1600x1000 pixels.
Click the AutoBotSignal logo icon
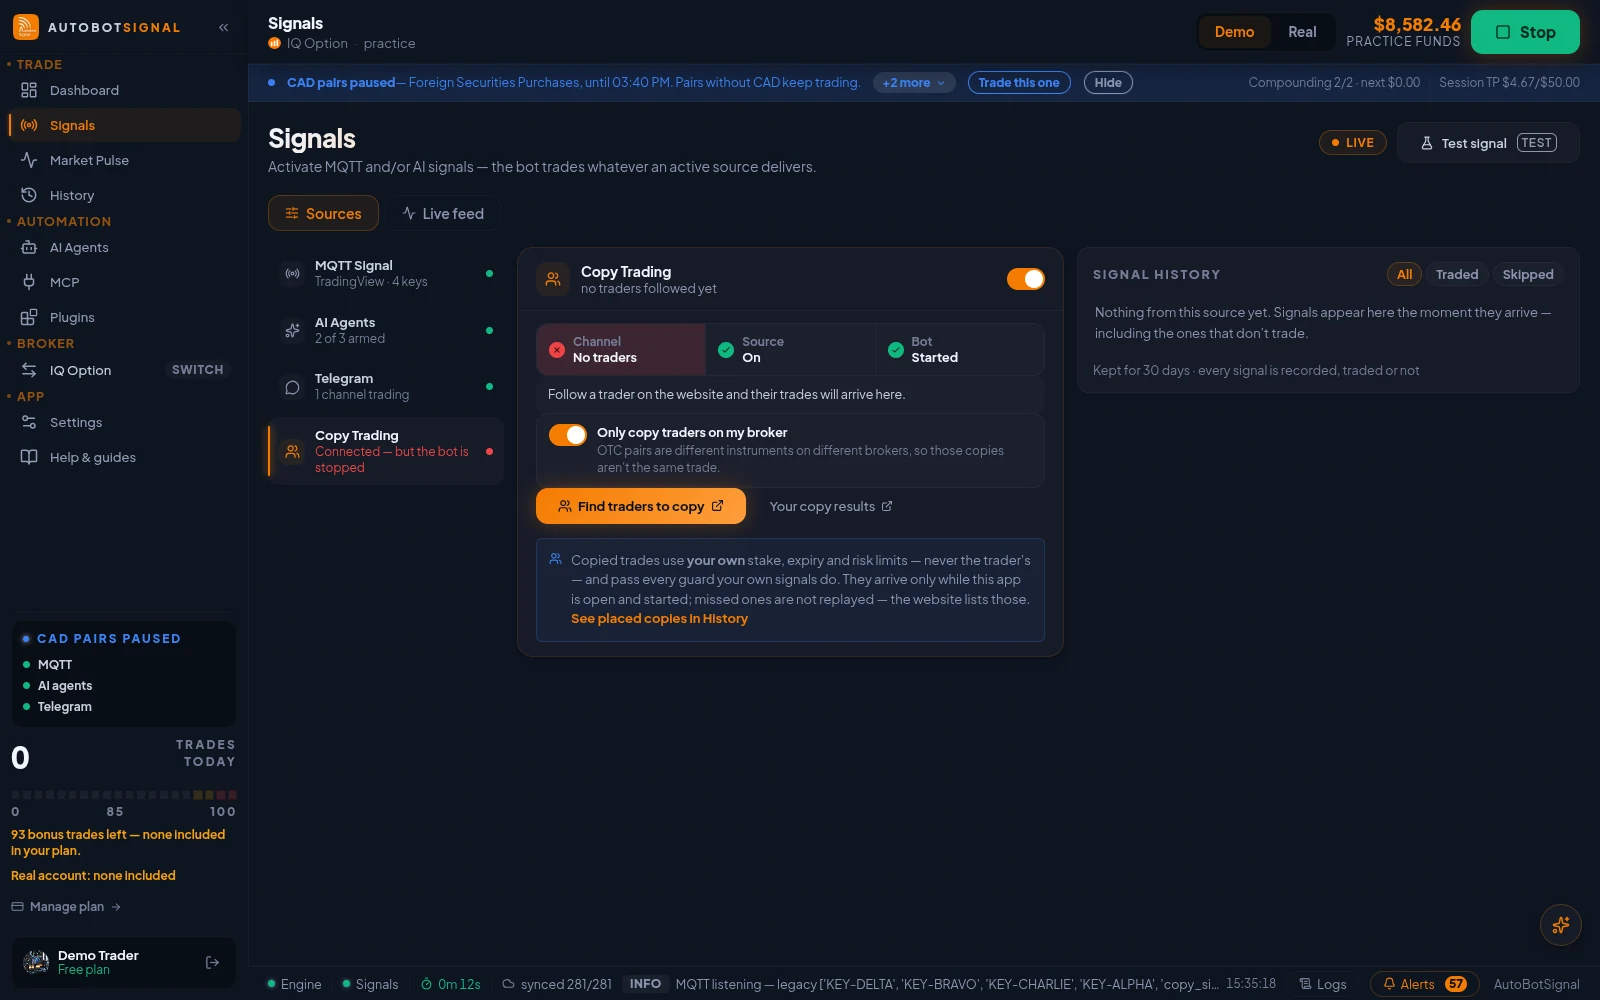tap(26, 27)
